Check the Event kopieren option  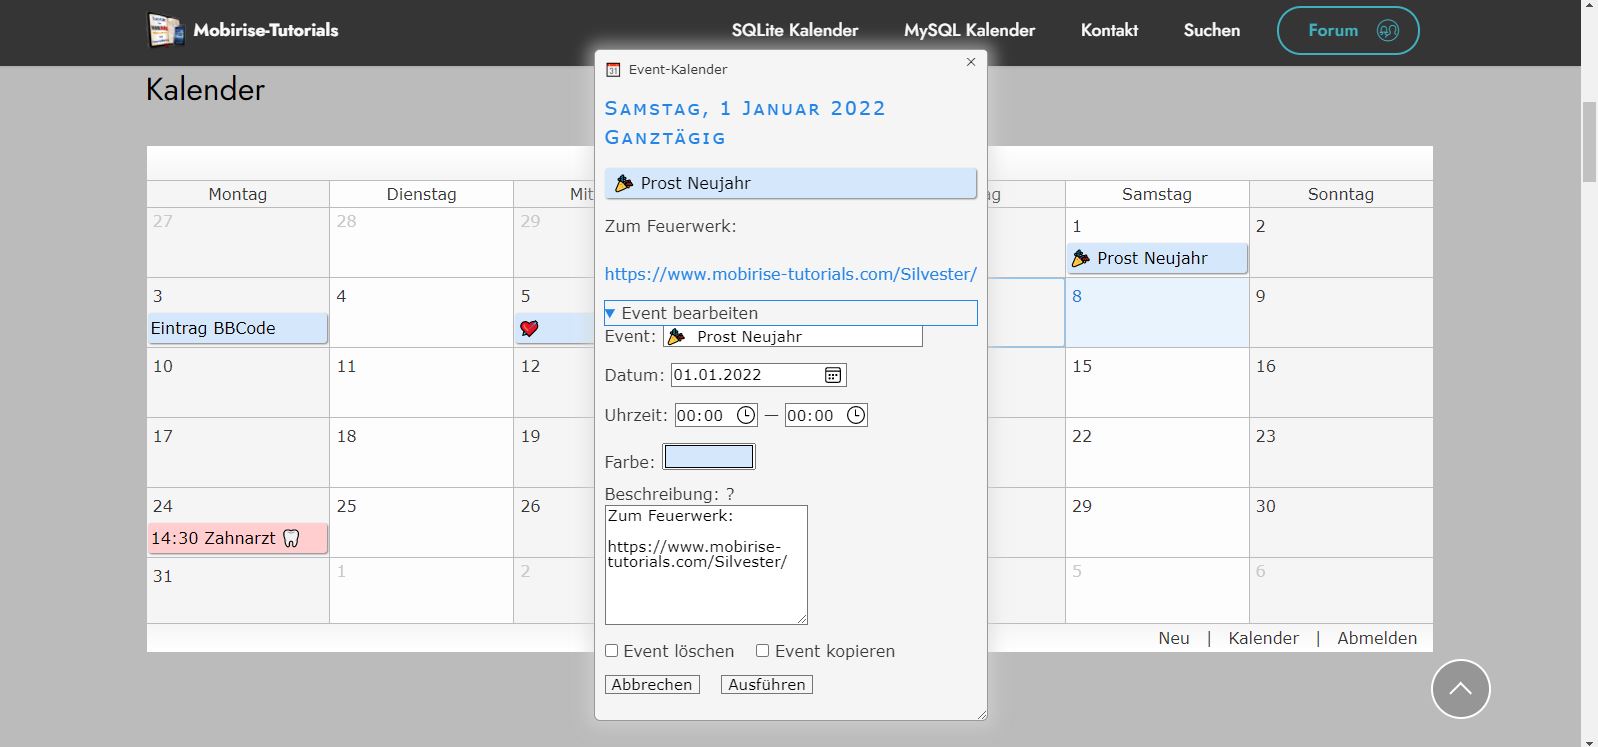pos(763,651)
